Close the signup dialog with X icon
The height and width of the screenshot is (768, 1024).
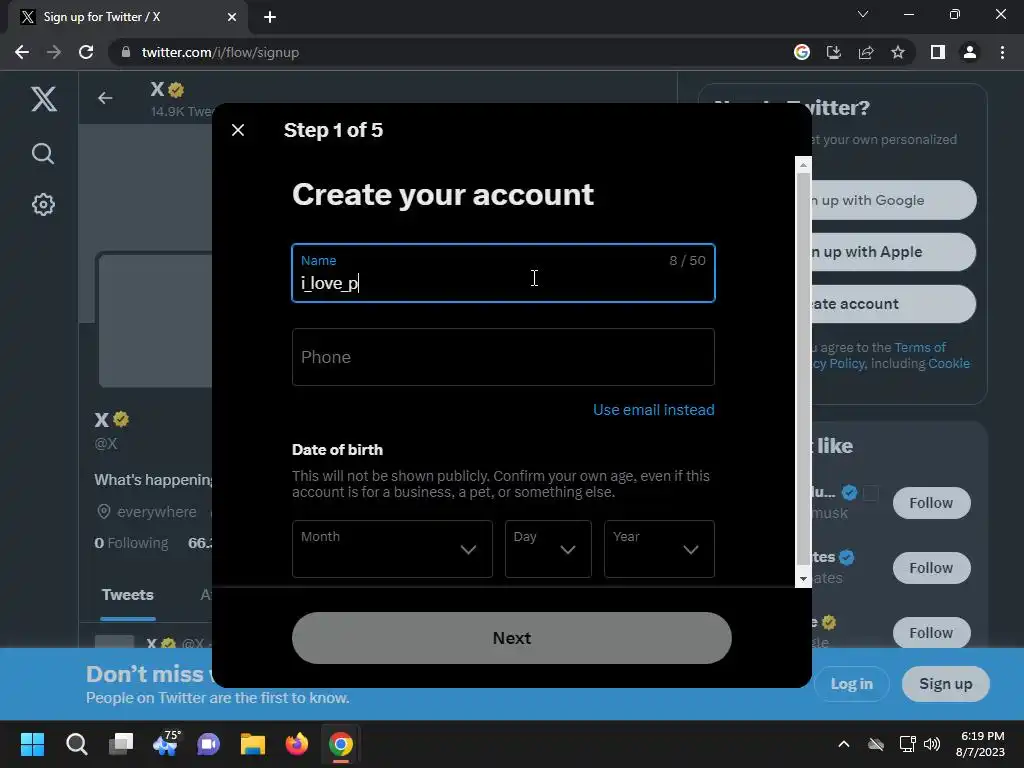click(x=238, y=130)
